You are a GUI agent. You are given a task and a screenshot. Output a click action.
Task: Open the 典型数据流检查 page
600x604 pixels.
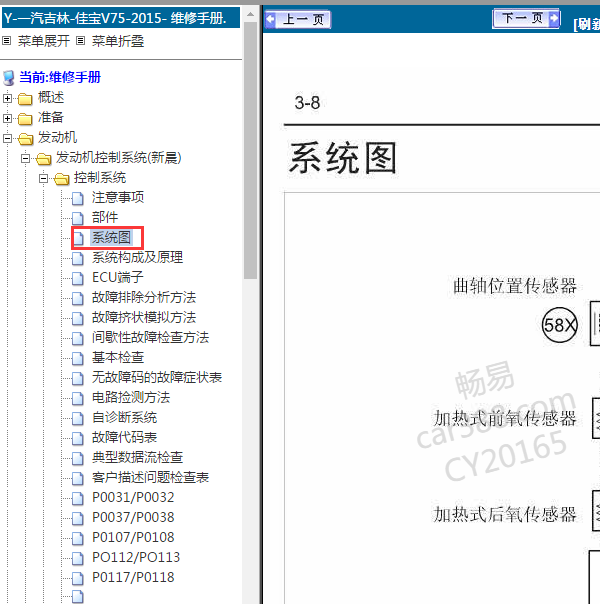[x=137, y=458]
